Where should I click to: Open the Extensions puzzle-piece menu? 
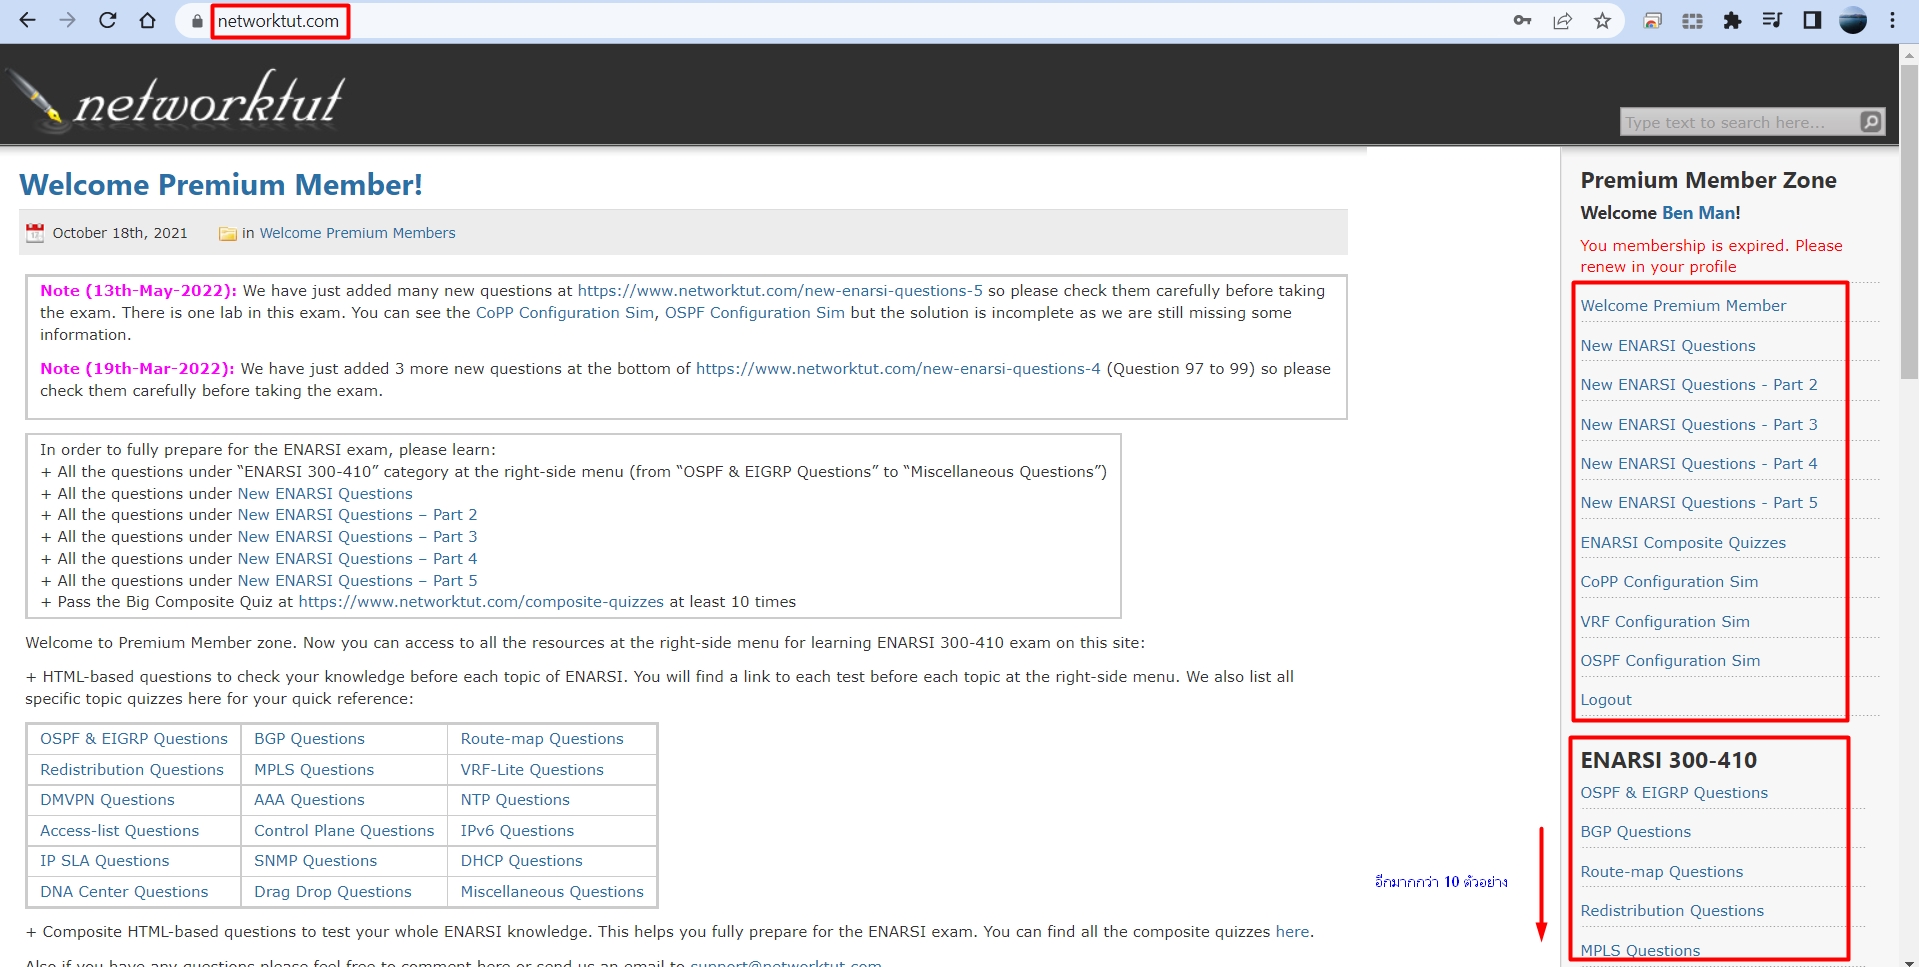tap(1732, 21)
